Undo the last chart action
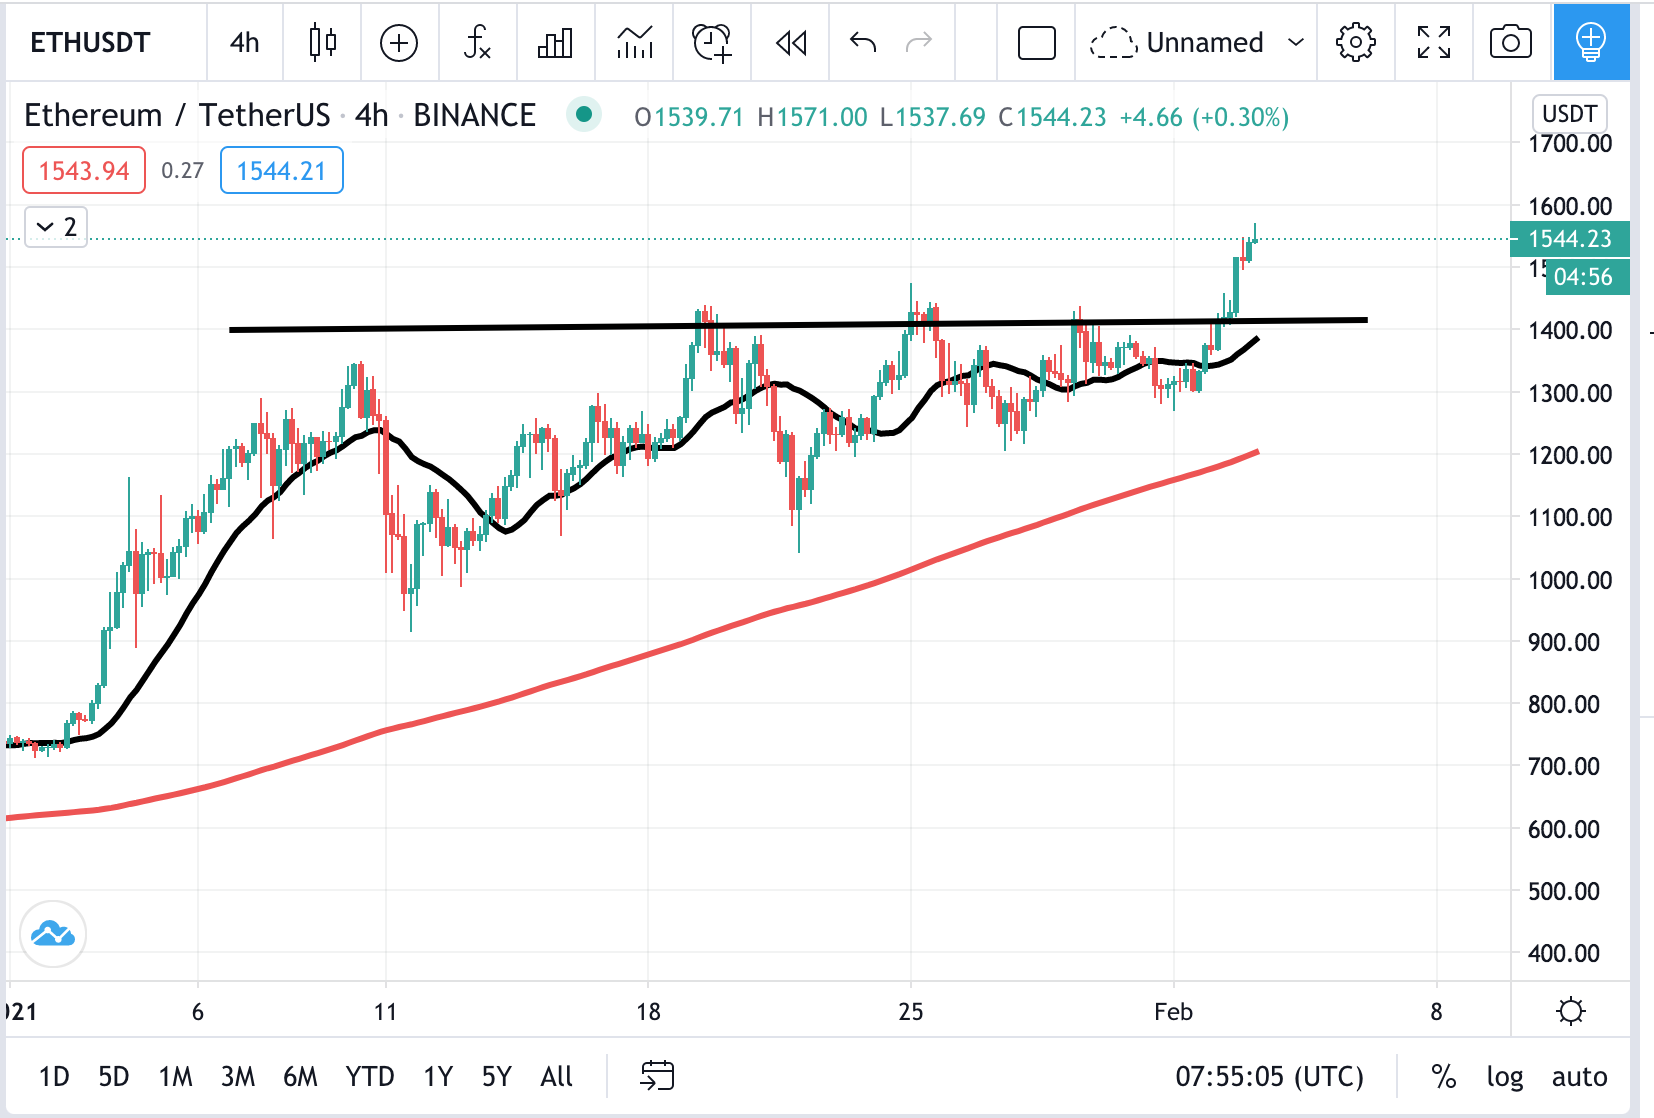This screenshot has height=1118, width=1654. [862, 42]
